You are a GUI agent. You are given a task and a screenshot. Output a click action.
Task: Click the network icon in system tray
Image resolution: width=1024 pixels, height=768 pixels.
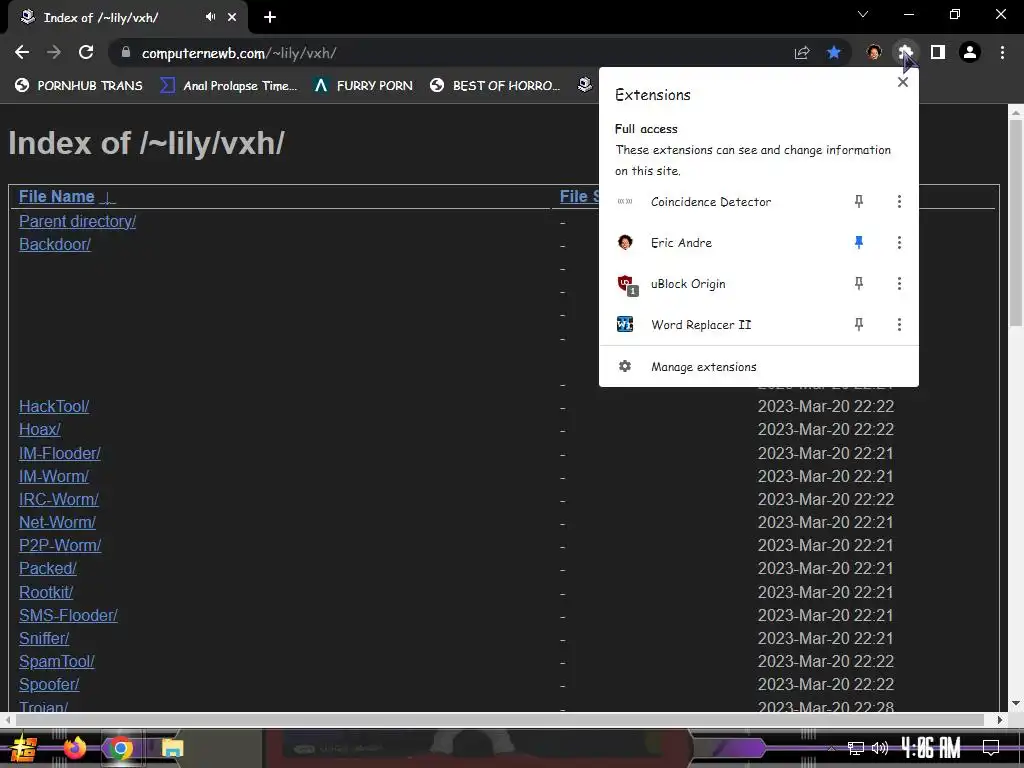[855, 748]
